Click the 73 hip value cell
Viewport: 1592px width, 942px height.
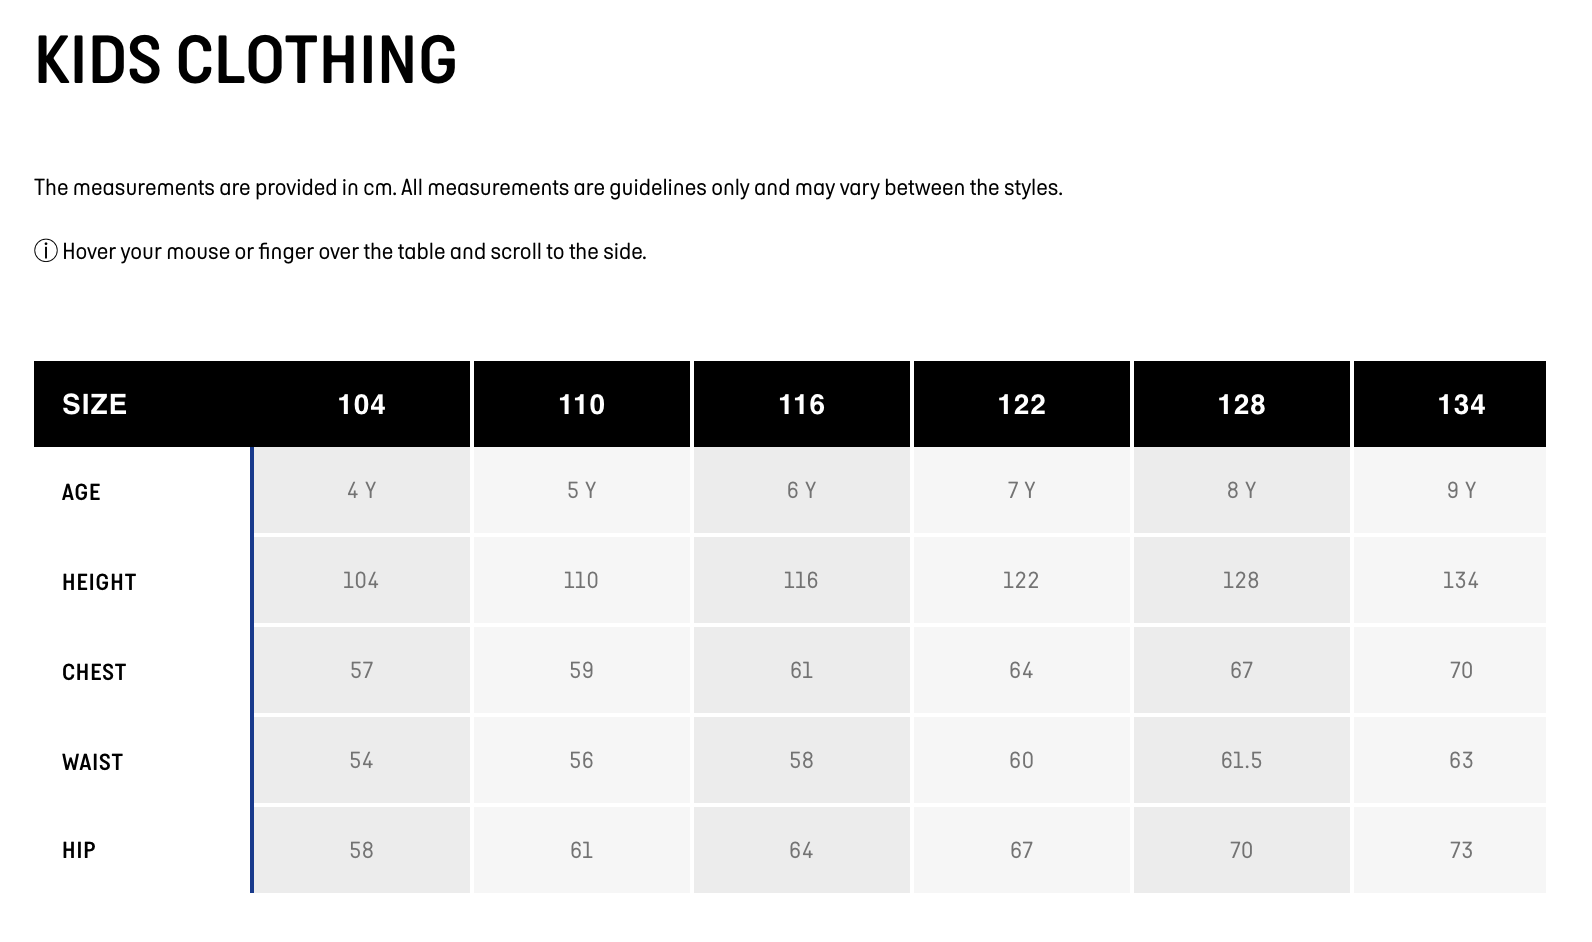[1461, 850]
